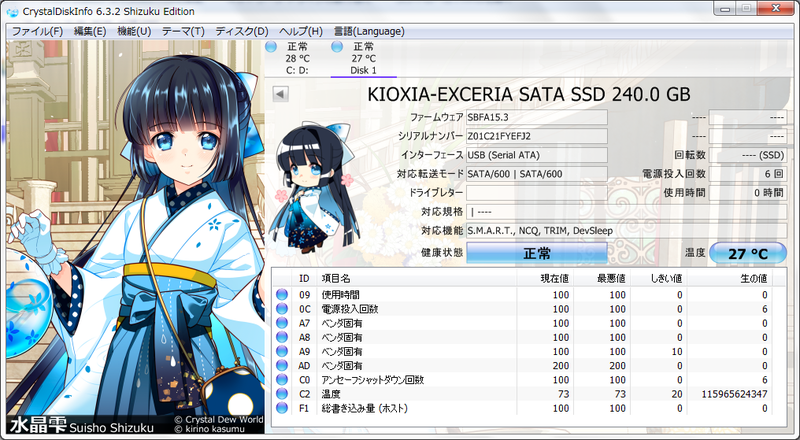The height and width of the screenshot is (440, 800).
Task: Click the status icon for ID A7 row
Action: pyautogui.click(x=282, y=323)
